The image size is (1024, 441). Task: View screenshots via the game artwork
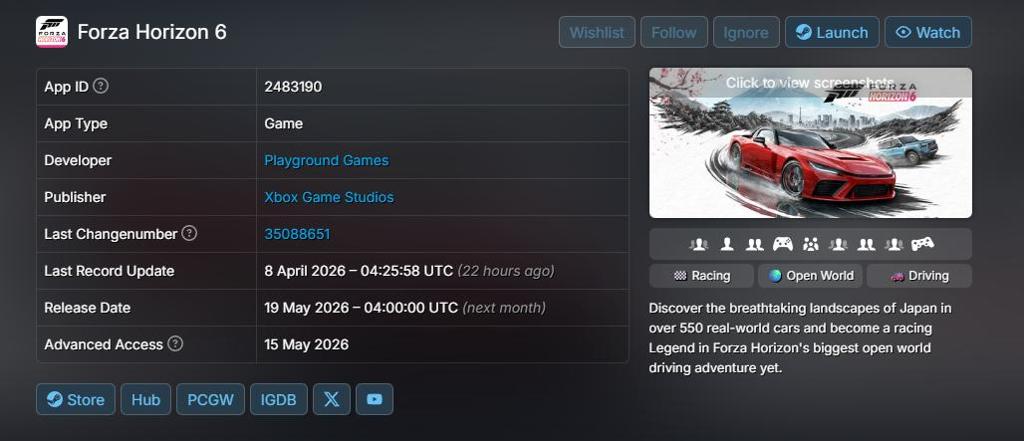(810, 143)
